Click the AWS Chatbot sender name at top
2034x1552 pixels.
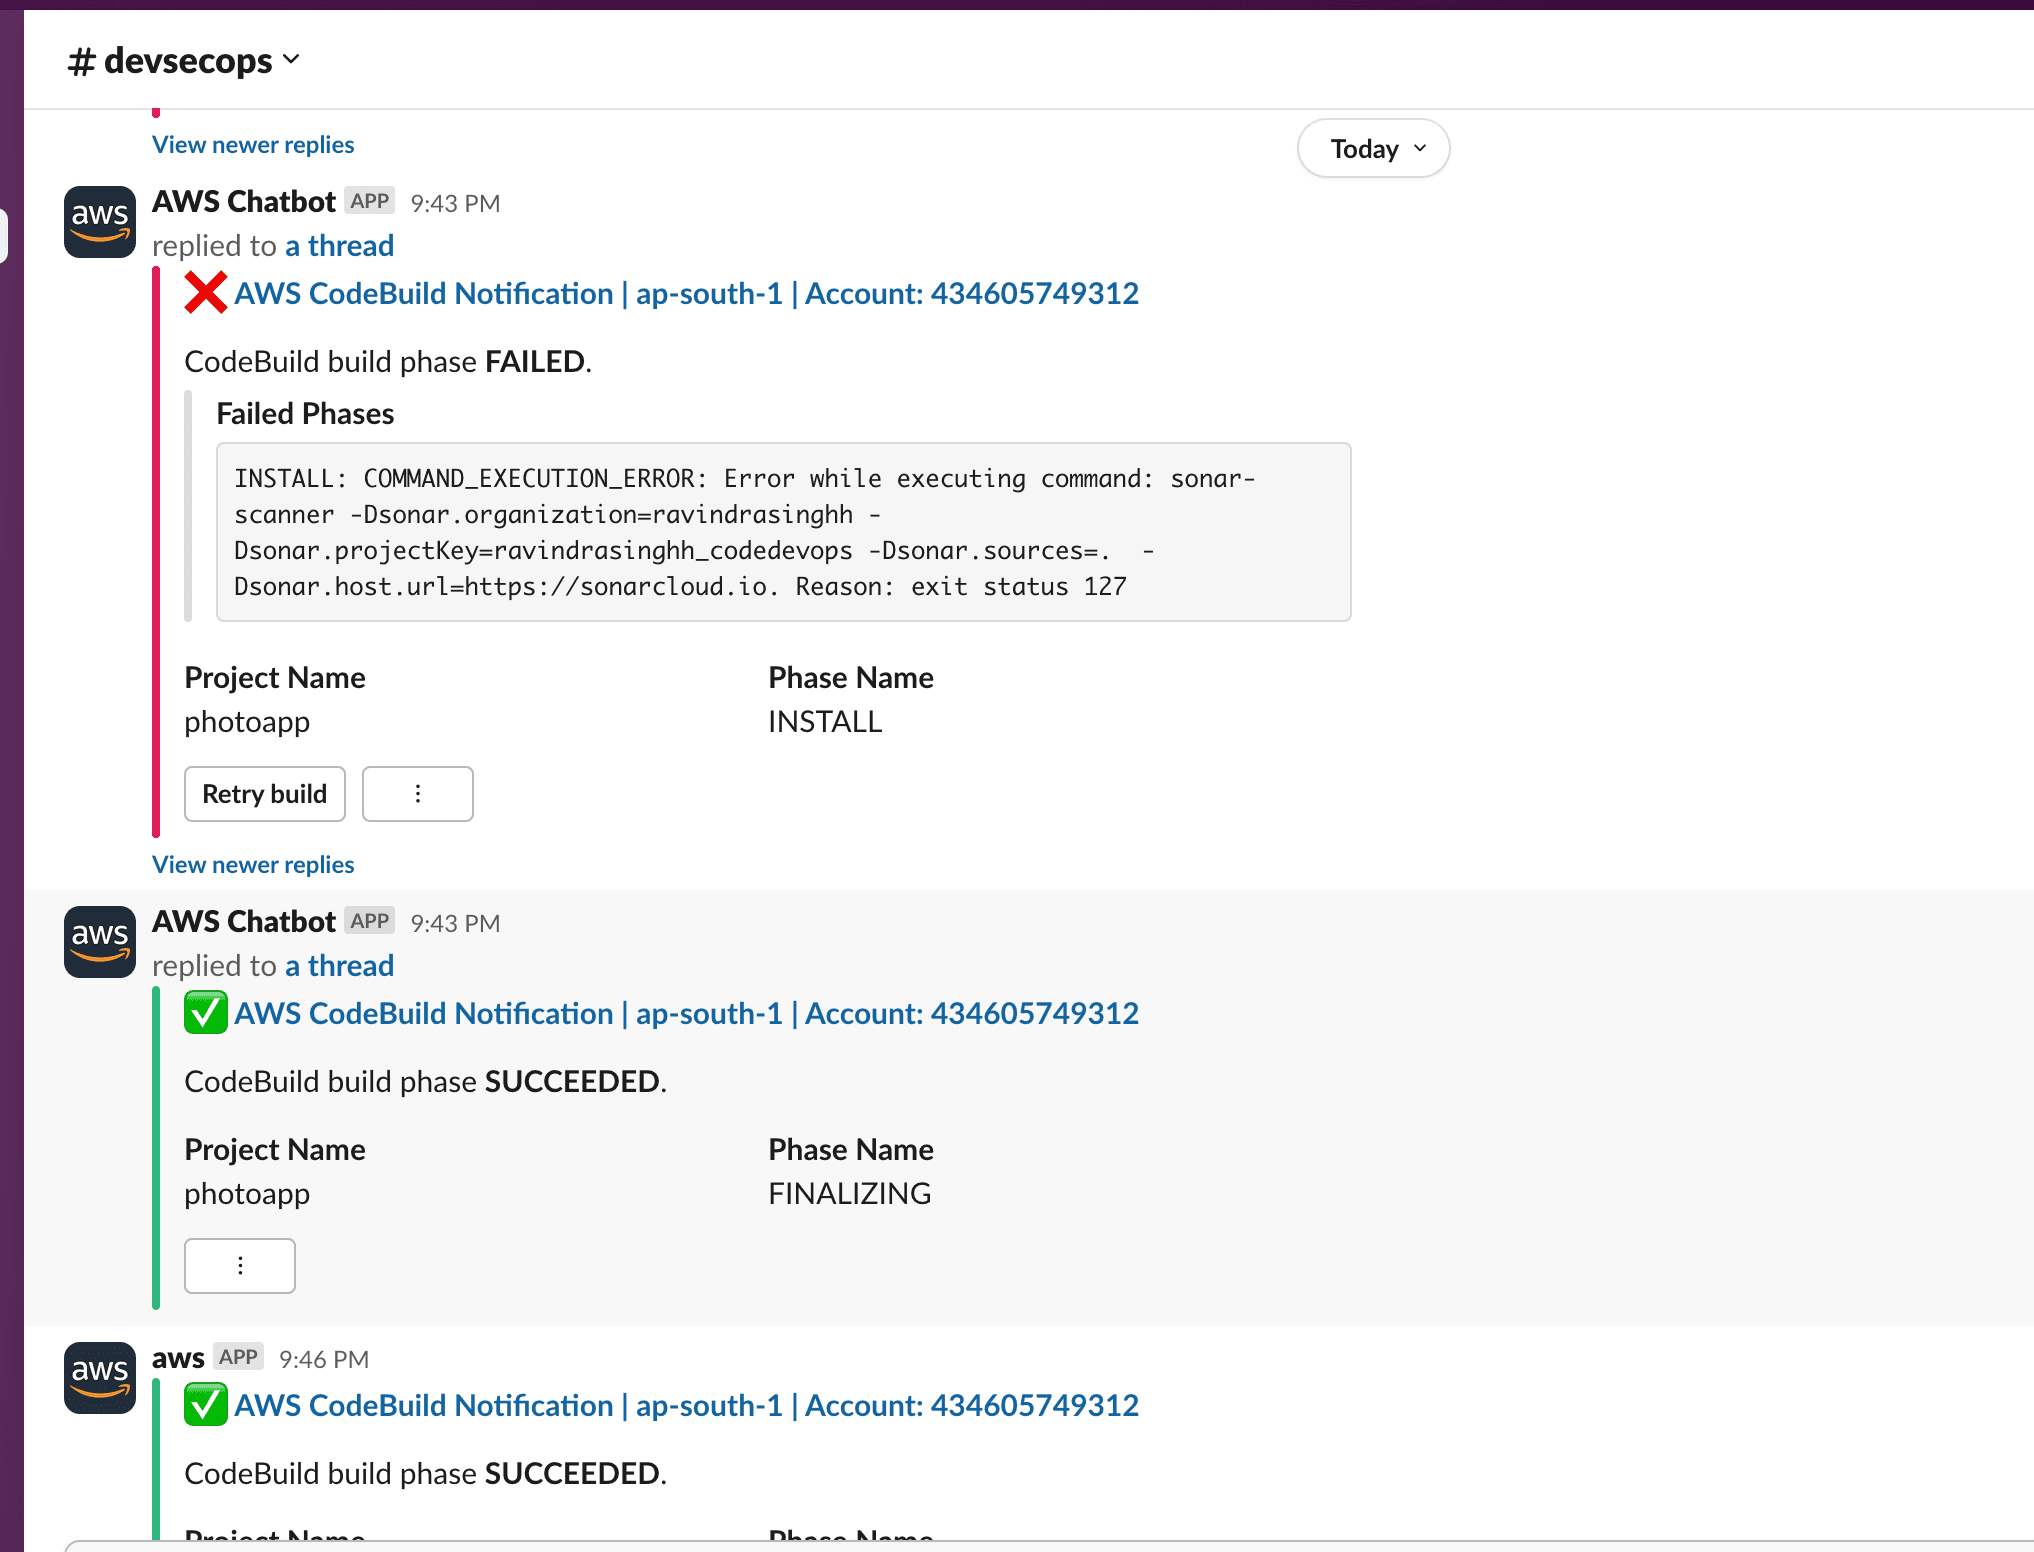(x=244, y=202)
